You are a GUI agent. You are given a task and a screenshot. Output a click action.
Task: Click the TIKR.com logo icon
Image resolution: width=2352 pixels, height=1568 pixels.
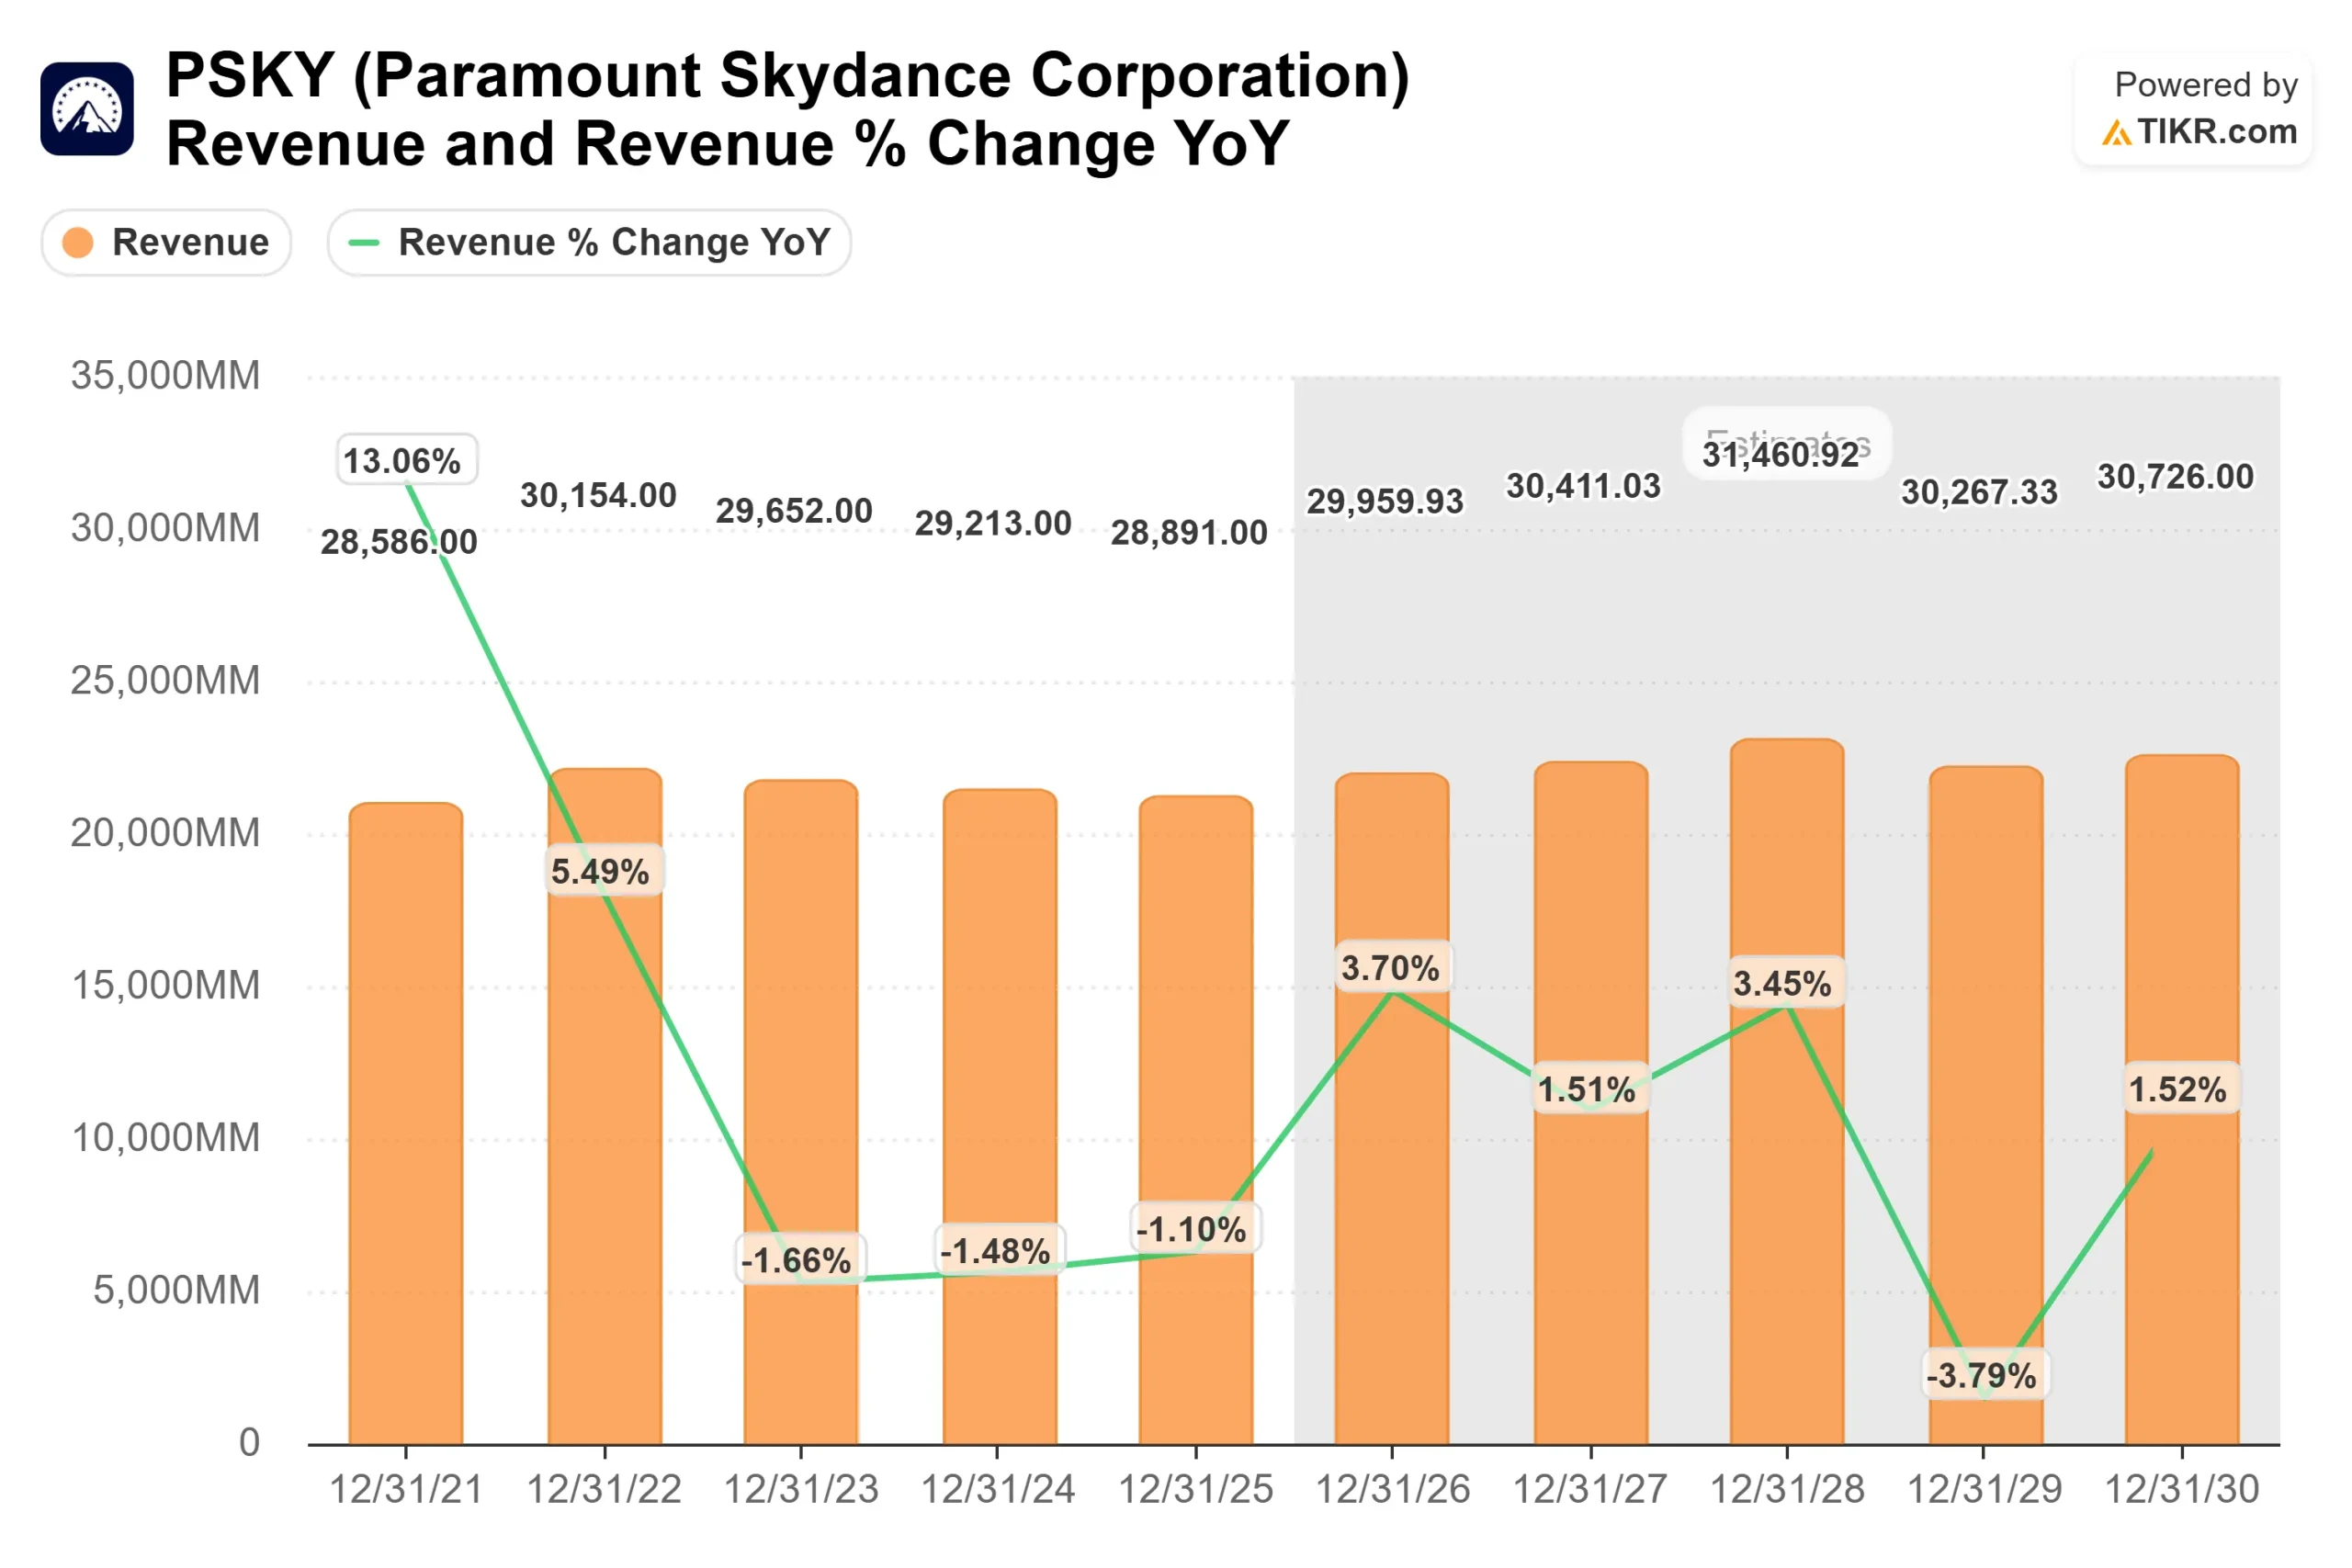[2117, 132]
